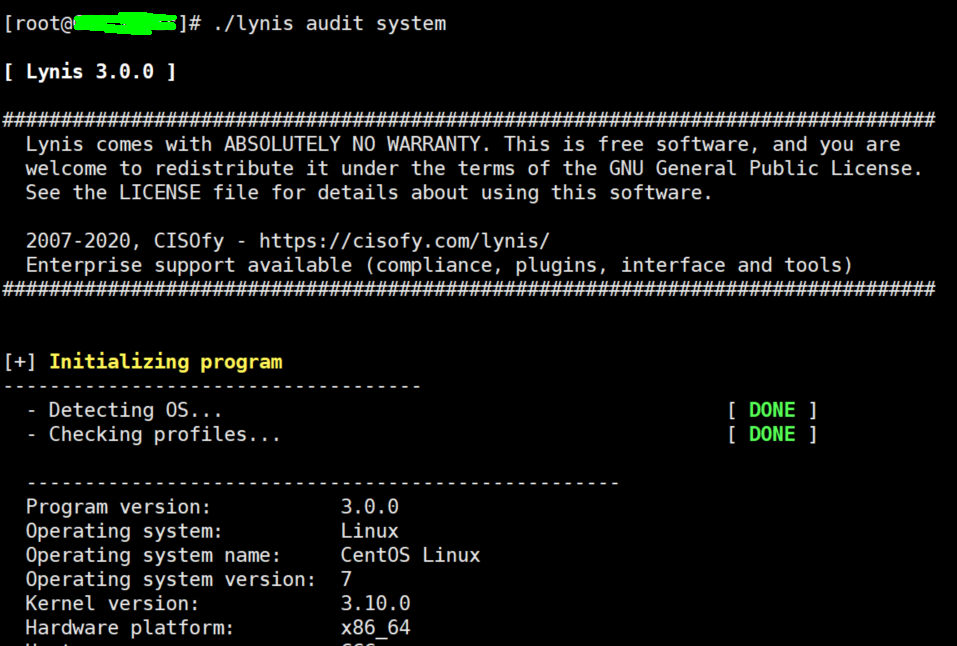The image size is (957, 646).
Task: Click the 'Enterprise support available' line
Action: [439, 266]
